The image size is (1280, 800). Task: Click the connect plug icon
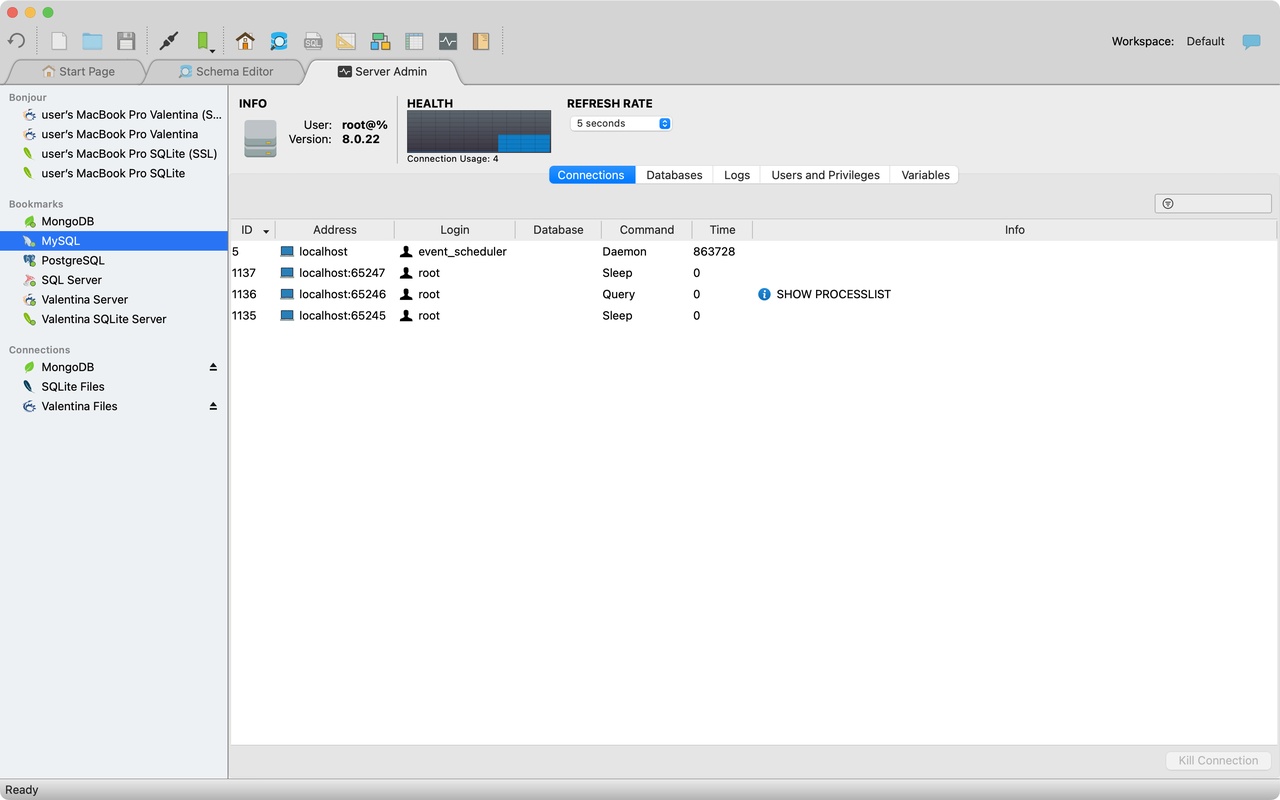(169, 41)
